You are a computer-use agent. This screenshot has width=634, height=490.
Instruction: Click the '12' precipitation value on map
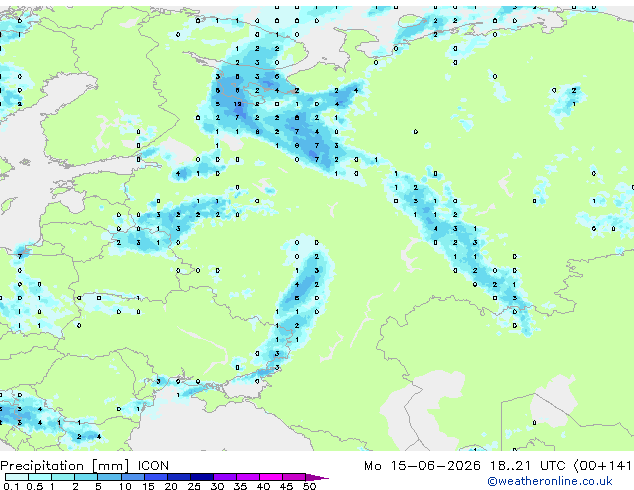(237, 104)
